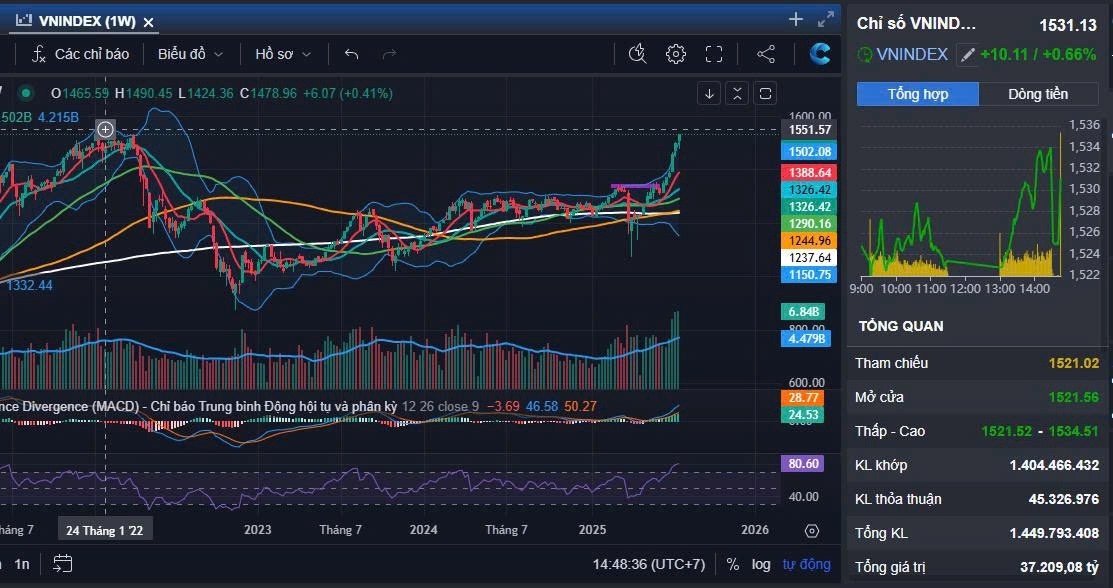Click the red 1388.64 price label

click(x=808, y=172)
